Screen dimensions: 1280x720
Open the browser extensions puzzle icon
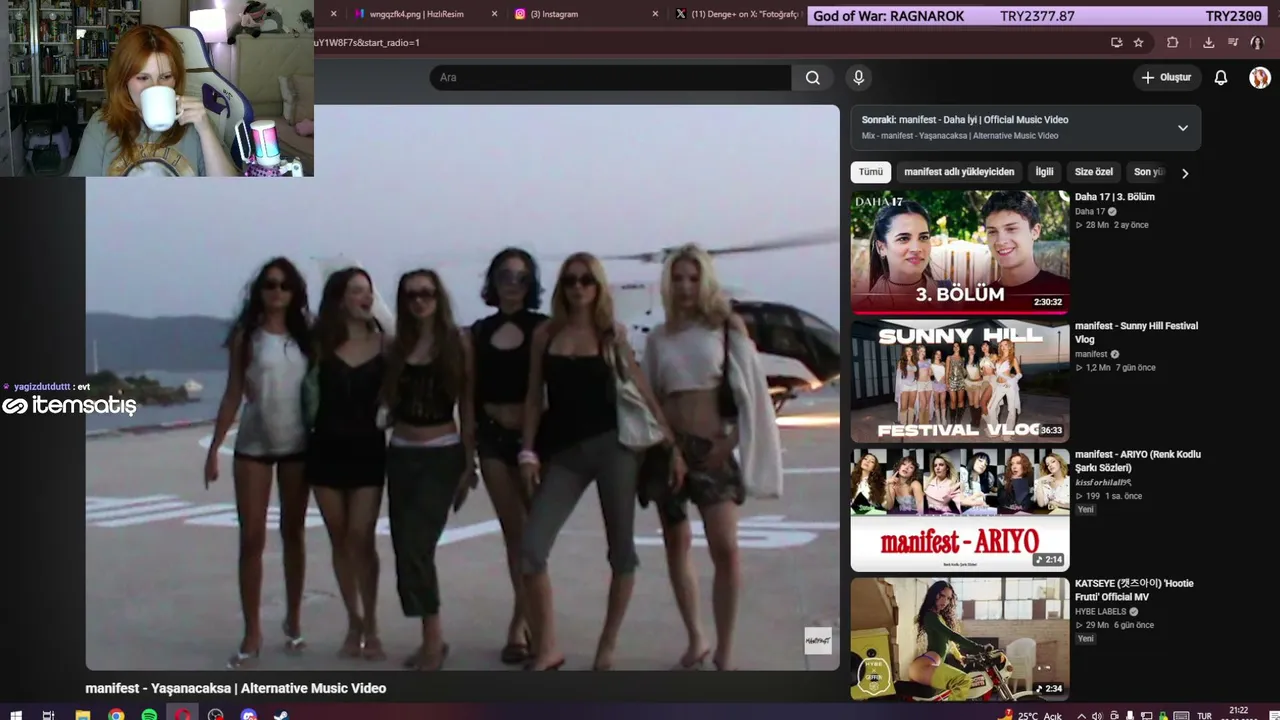(1173, 43)
